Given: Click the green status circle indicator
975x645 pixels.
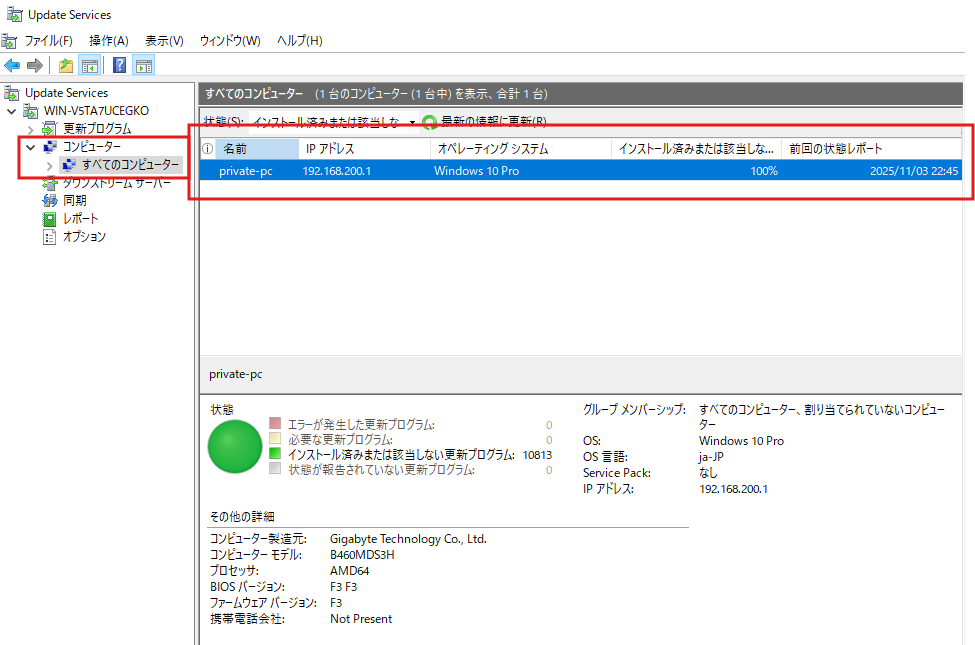Looking at the screenshot, I should [x=234, y=446].
